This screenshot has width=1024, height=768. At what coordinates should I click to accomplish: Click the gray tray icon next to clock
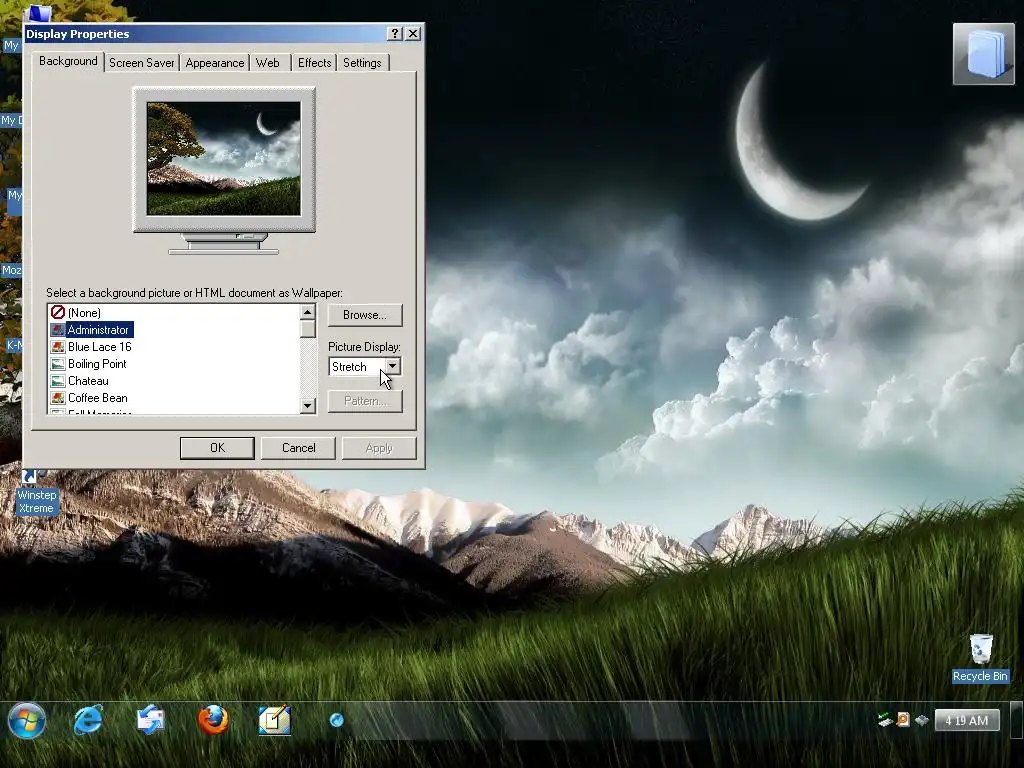pos(921,720)
